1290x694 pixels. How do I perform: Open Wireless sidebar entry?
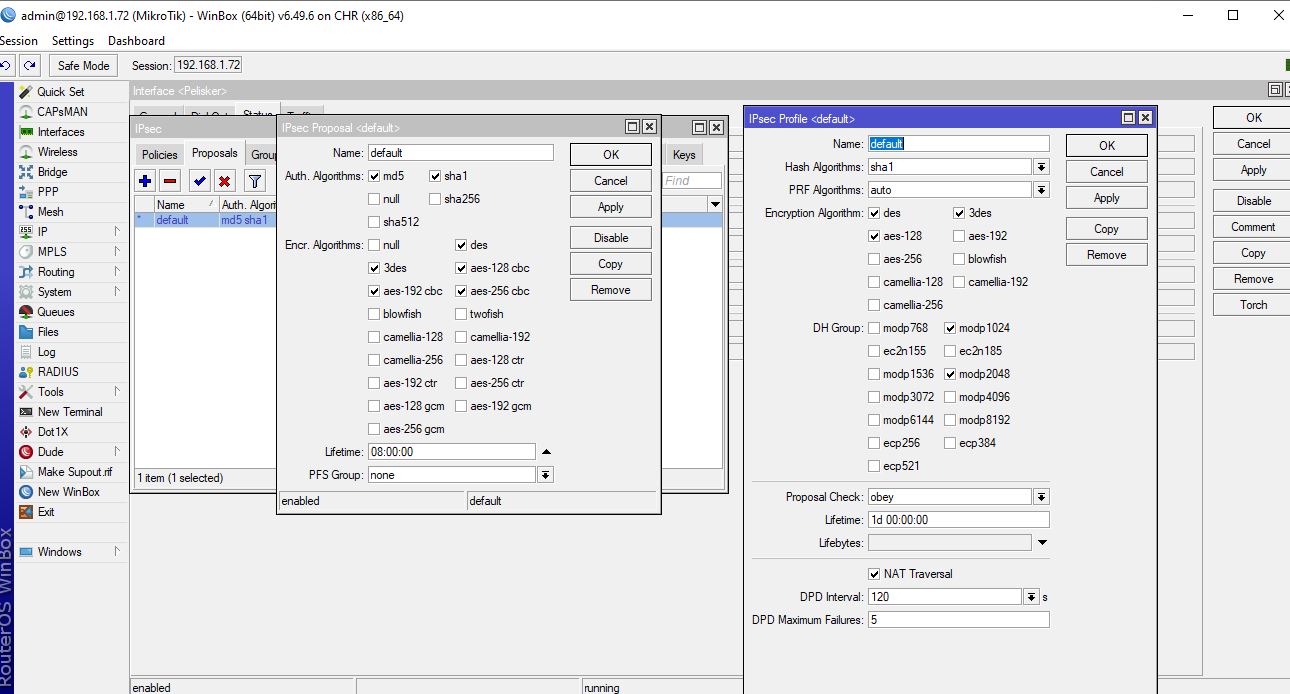(57, 152)
